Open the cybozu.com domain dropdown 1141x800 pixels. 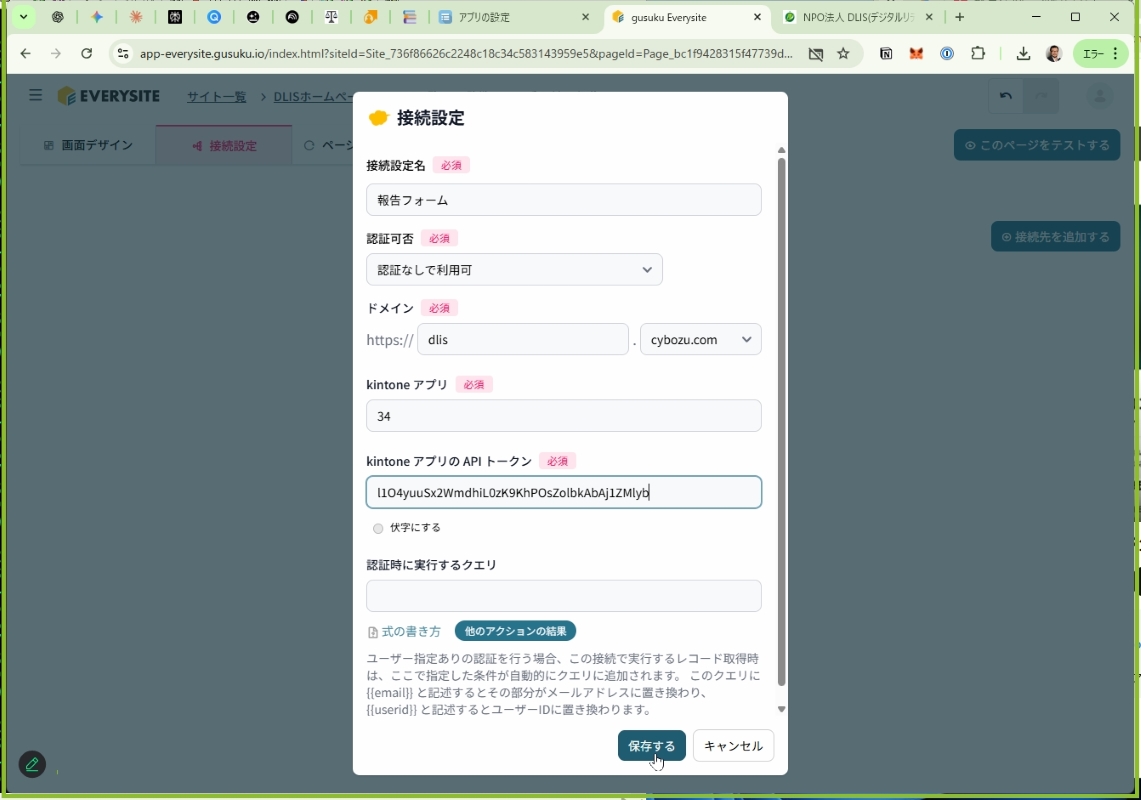pyautogui.click(x=701, y=339)
